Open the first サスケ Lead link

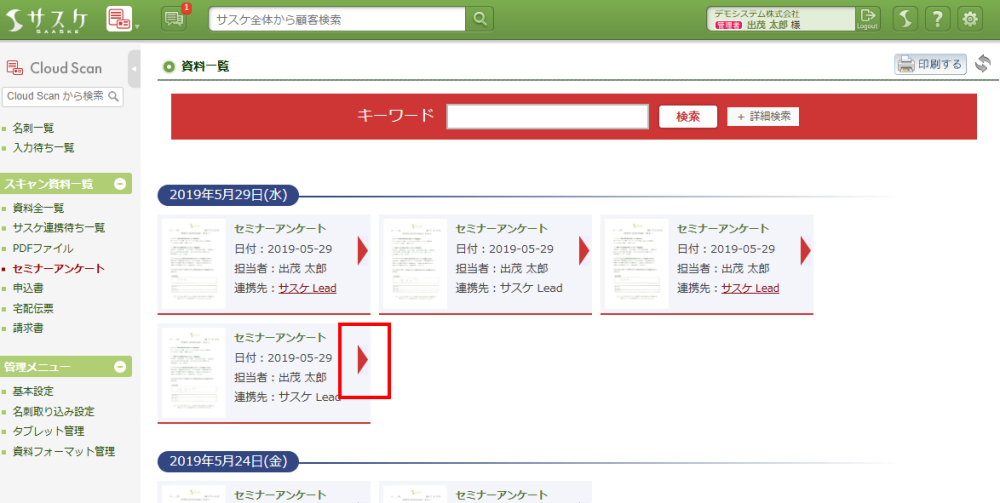pyautogui.click(x=307, y=288)
